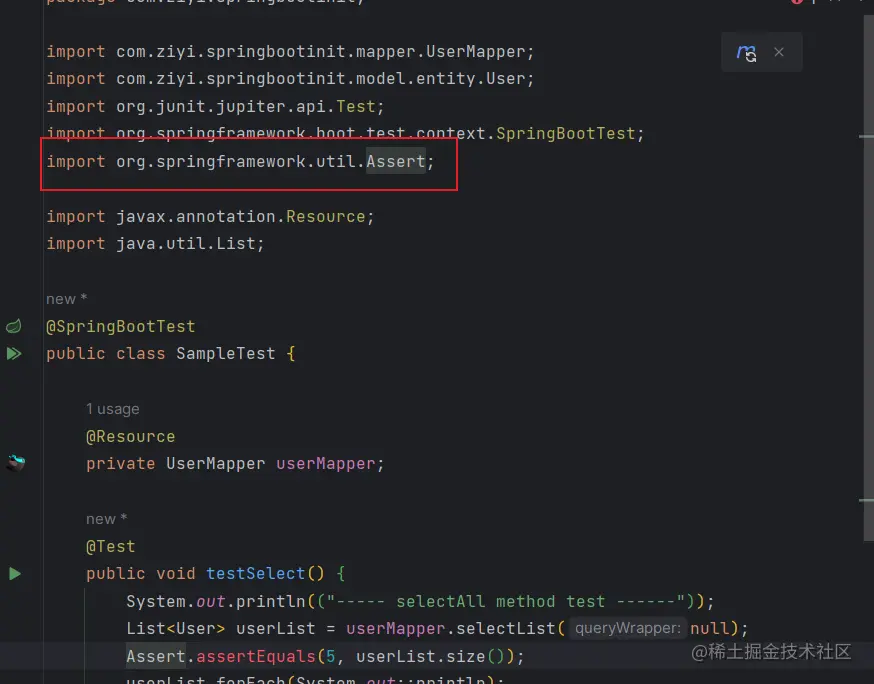
Task: Click the println call in testSelect
Action: pos(271,601)
